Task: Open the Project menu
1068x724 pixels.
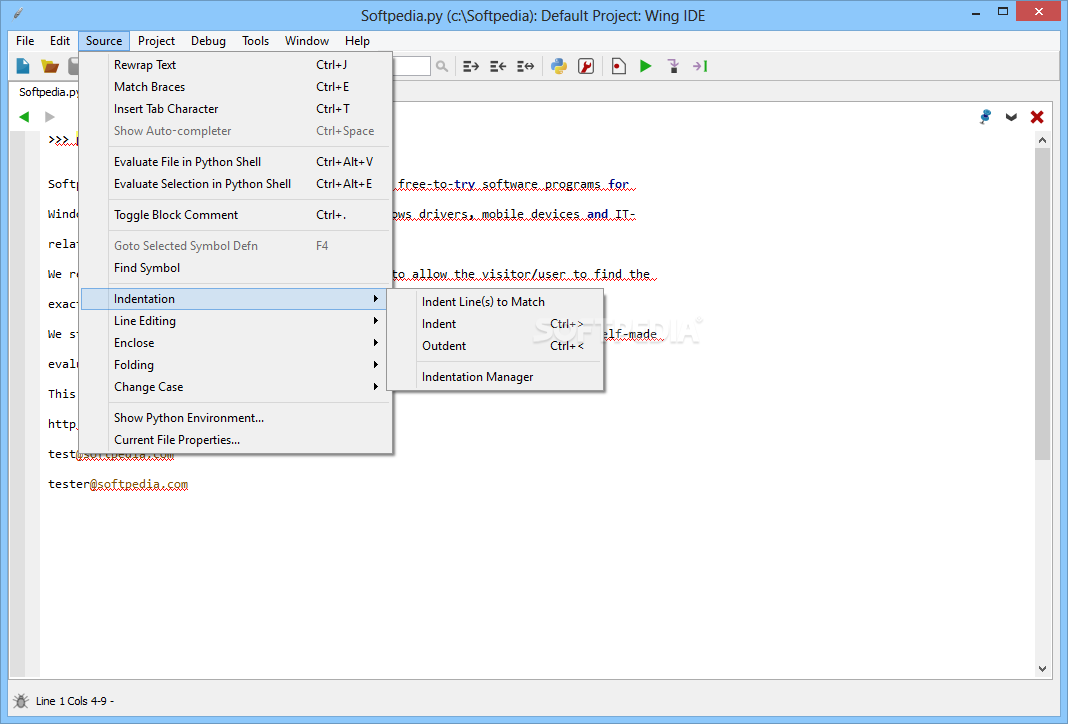Action: point(157,41)
